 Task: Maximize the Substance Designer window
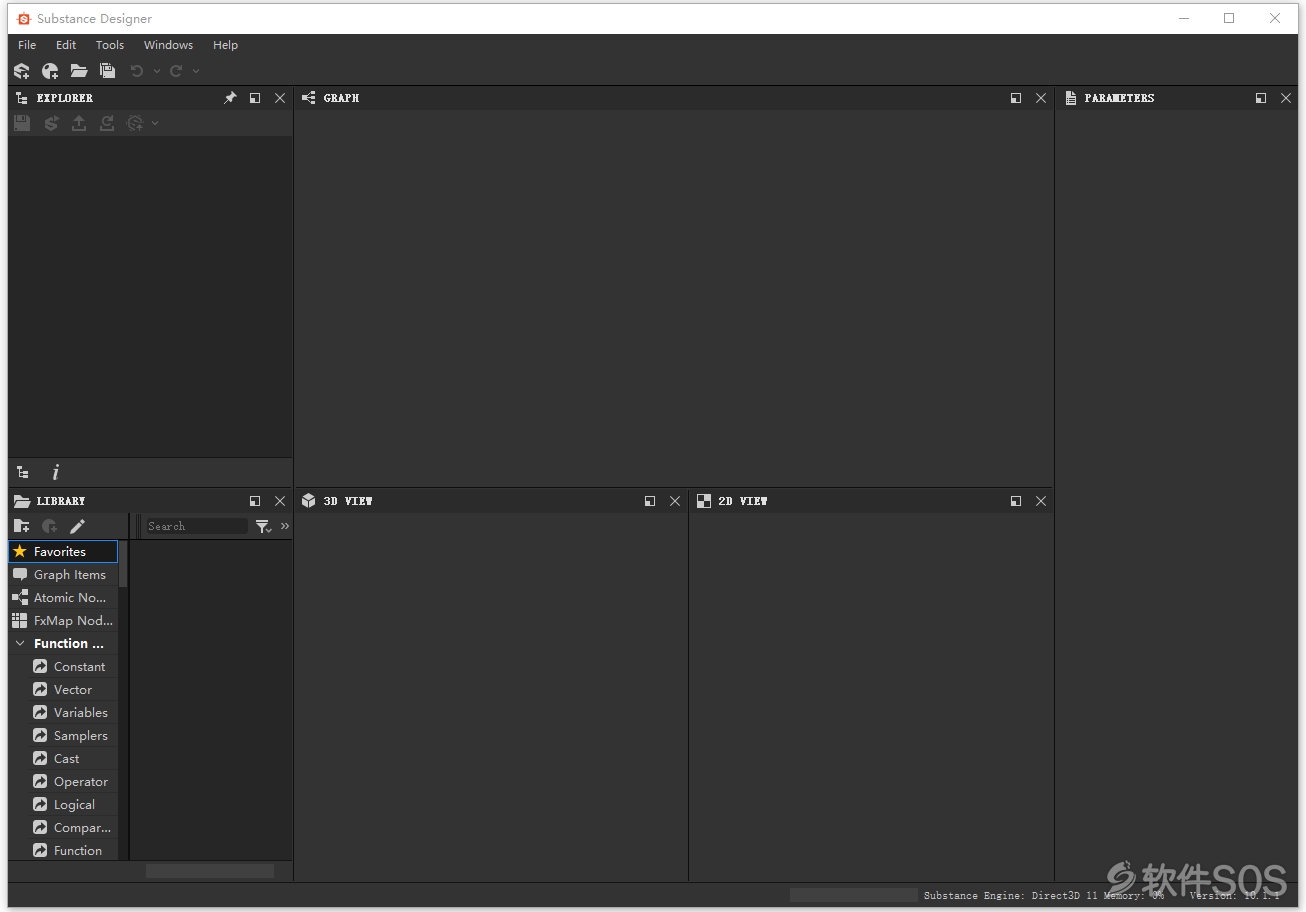pyautogui.click(x=1229, y=18)
